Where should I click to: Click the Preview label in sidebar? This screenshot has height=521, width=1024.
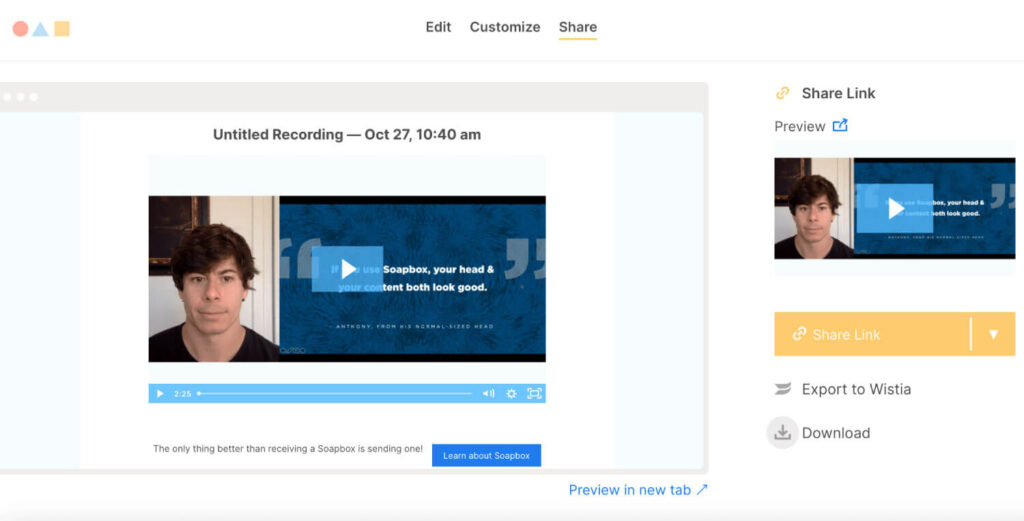click(x=800, y=126)
